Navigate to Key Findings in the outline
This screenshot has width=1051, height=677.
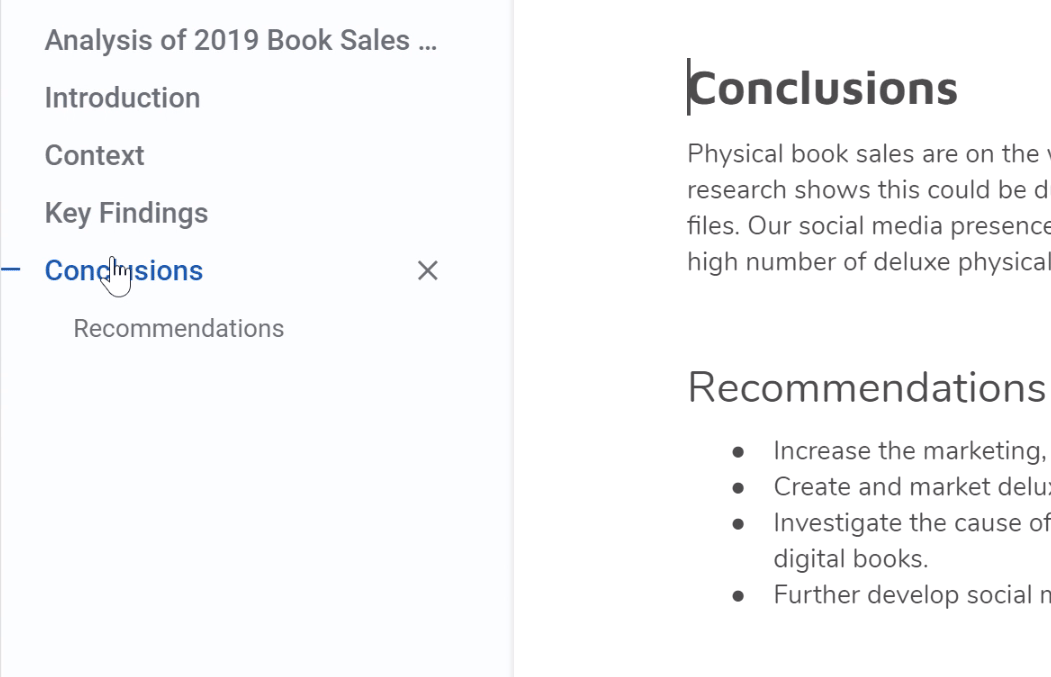[x=126, y=213]
